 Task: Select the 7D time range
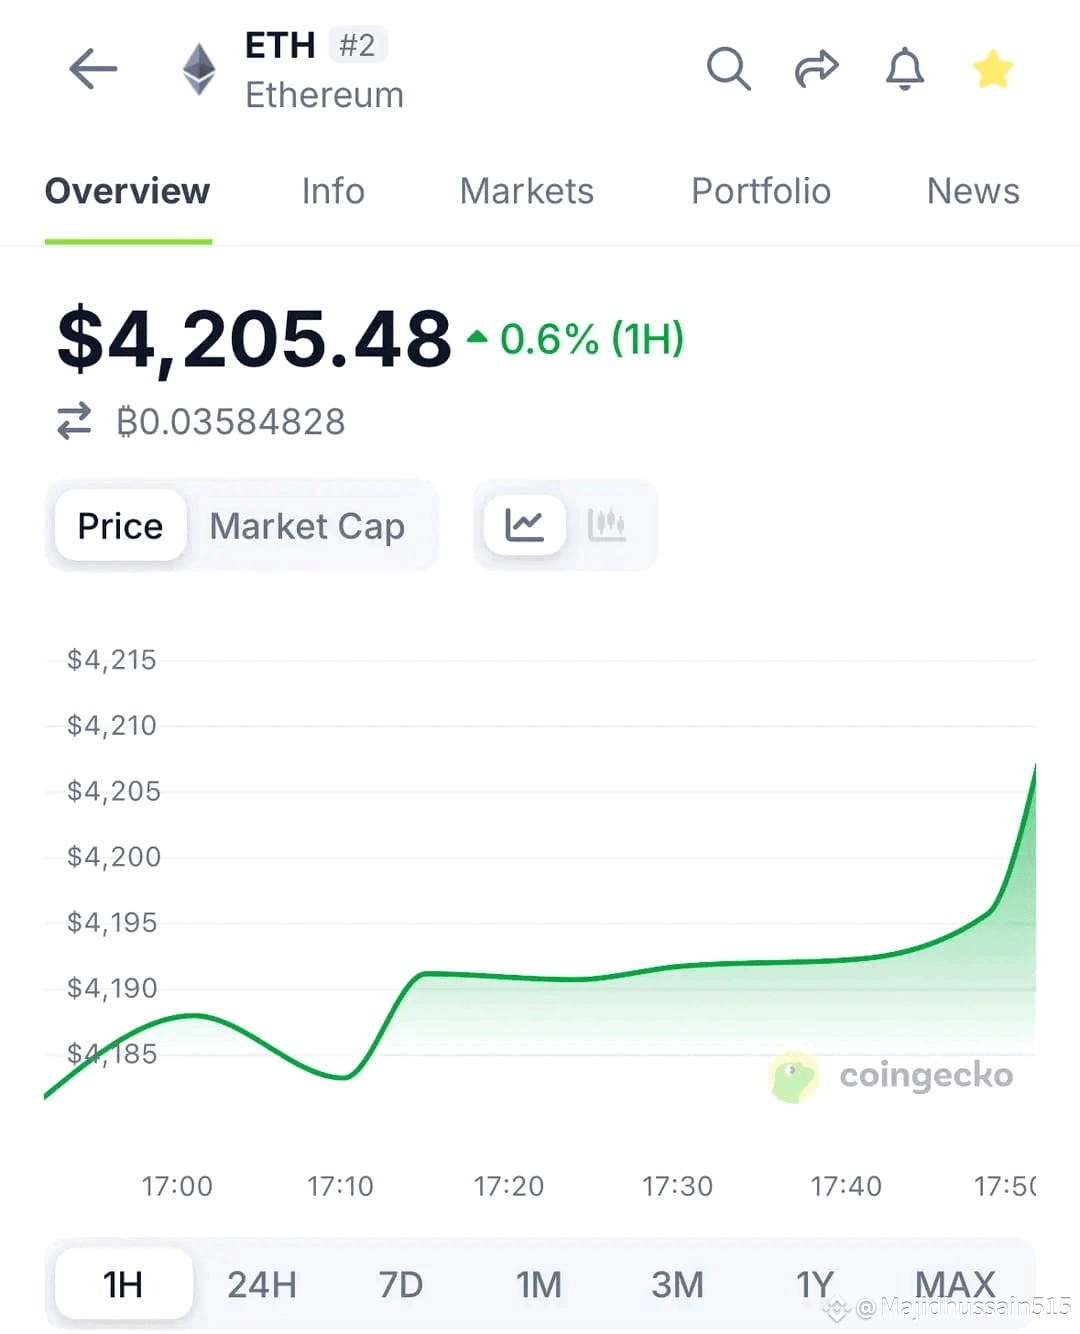[x=401, y=1284]
